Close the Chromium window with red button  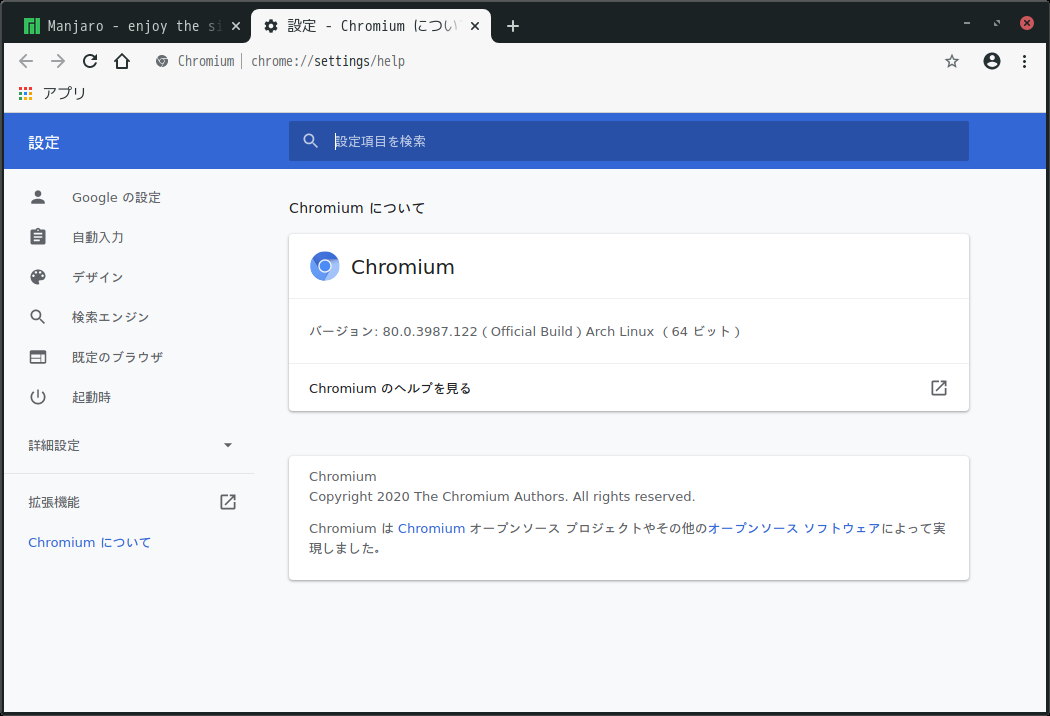click(x=1027, y=23)
